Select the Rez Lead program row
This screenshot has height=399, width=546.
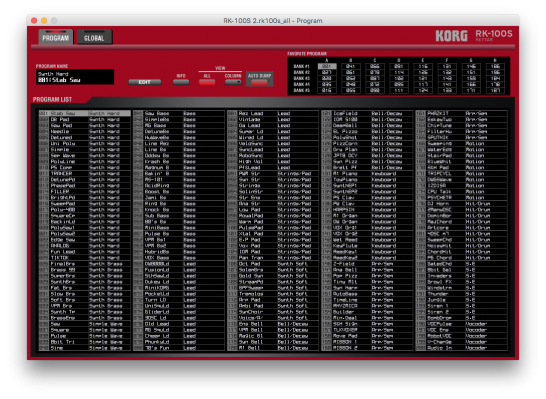pos(273,113)
